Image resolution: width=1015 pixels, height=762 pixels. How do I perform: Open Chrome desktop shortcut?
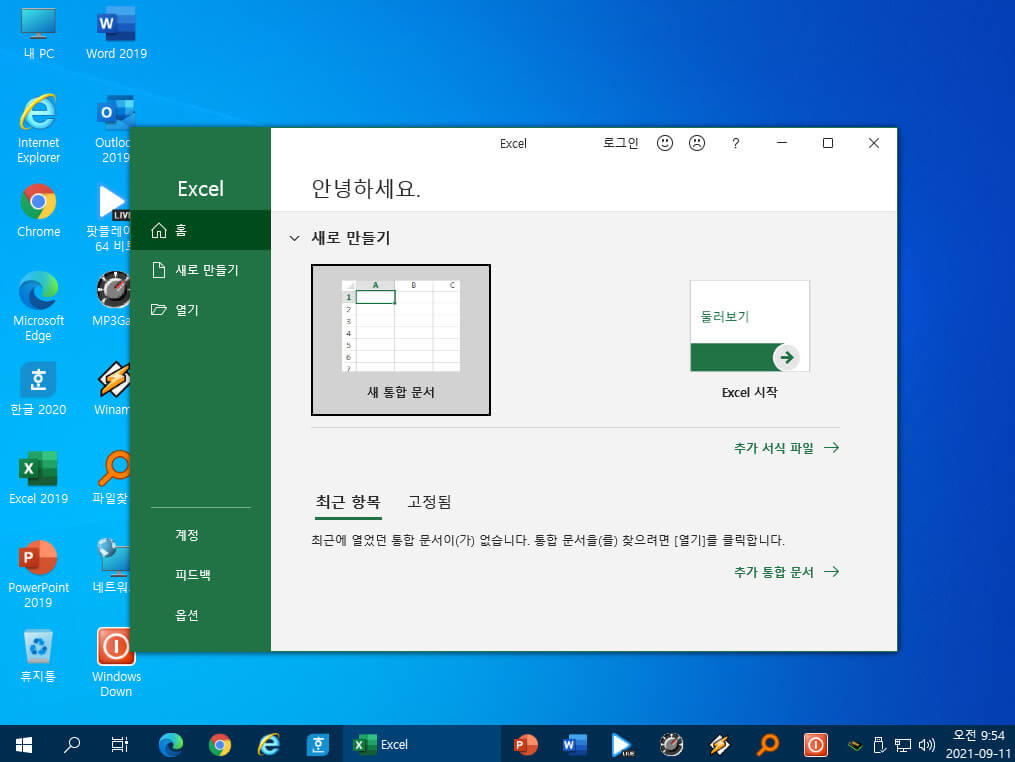pos(38,211)
